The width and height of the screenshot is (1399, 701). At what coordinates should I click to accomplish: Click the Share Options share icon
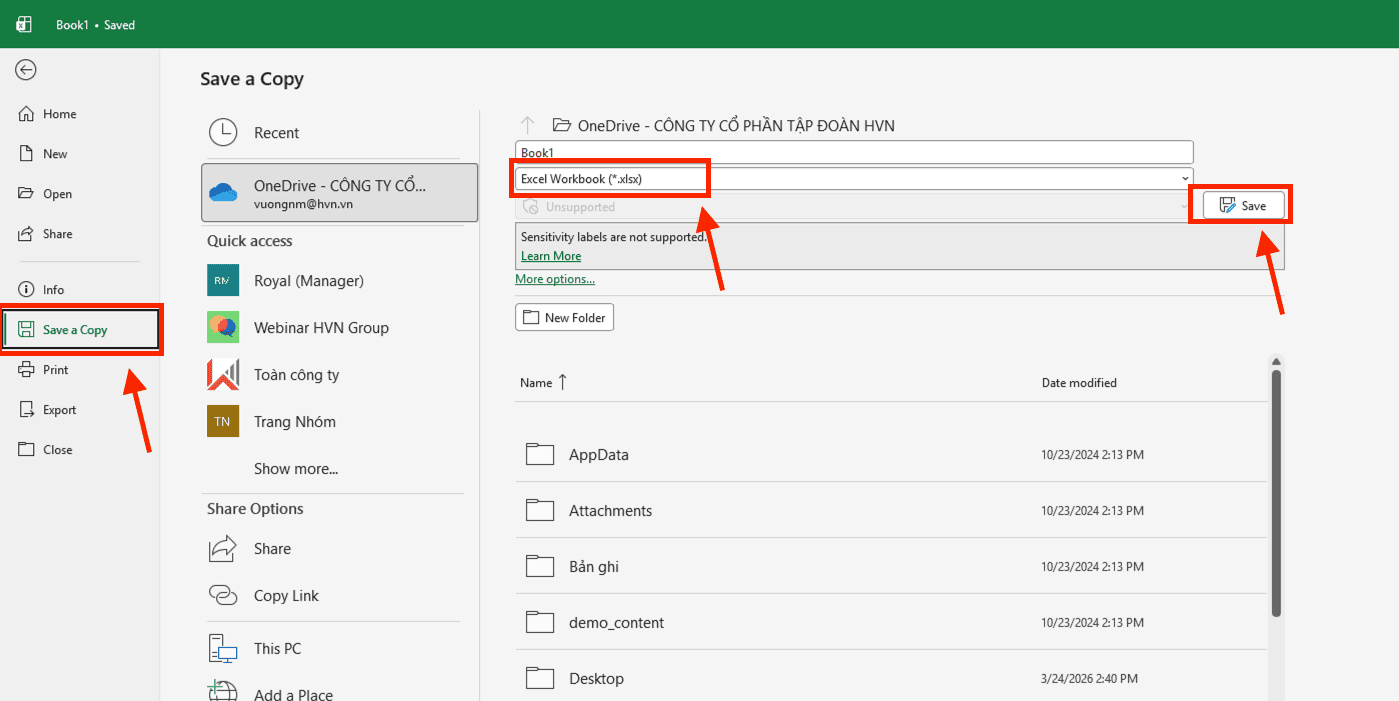click(223, 549)
